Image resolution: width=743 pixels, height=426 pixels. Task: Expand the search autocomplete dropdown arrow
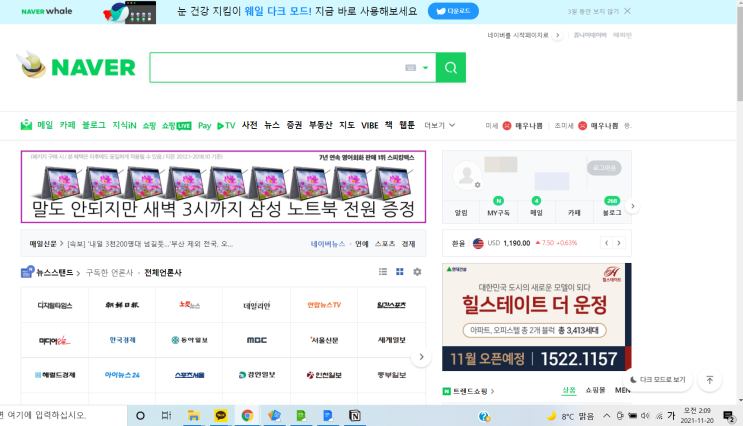(x=426, y=68)
